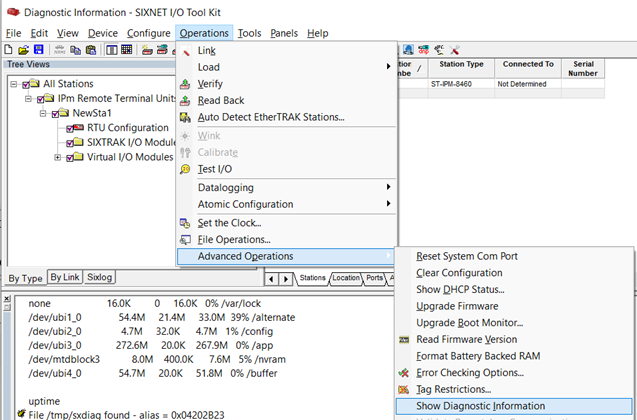Switch to the Ports tab

tap(374, 278)
